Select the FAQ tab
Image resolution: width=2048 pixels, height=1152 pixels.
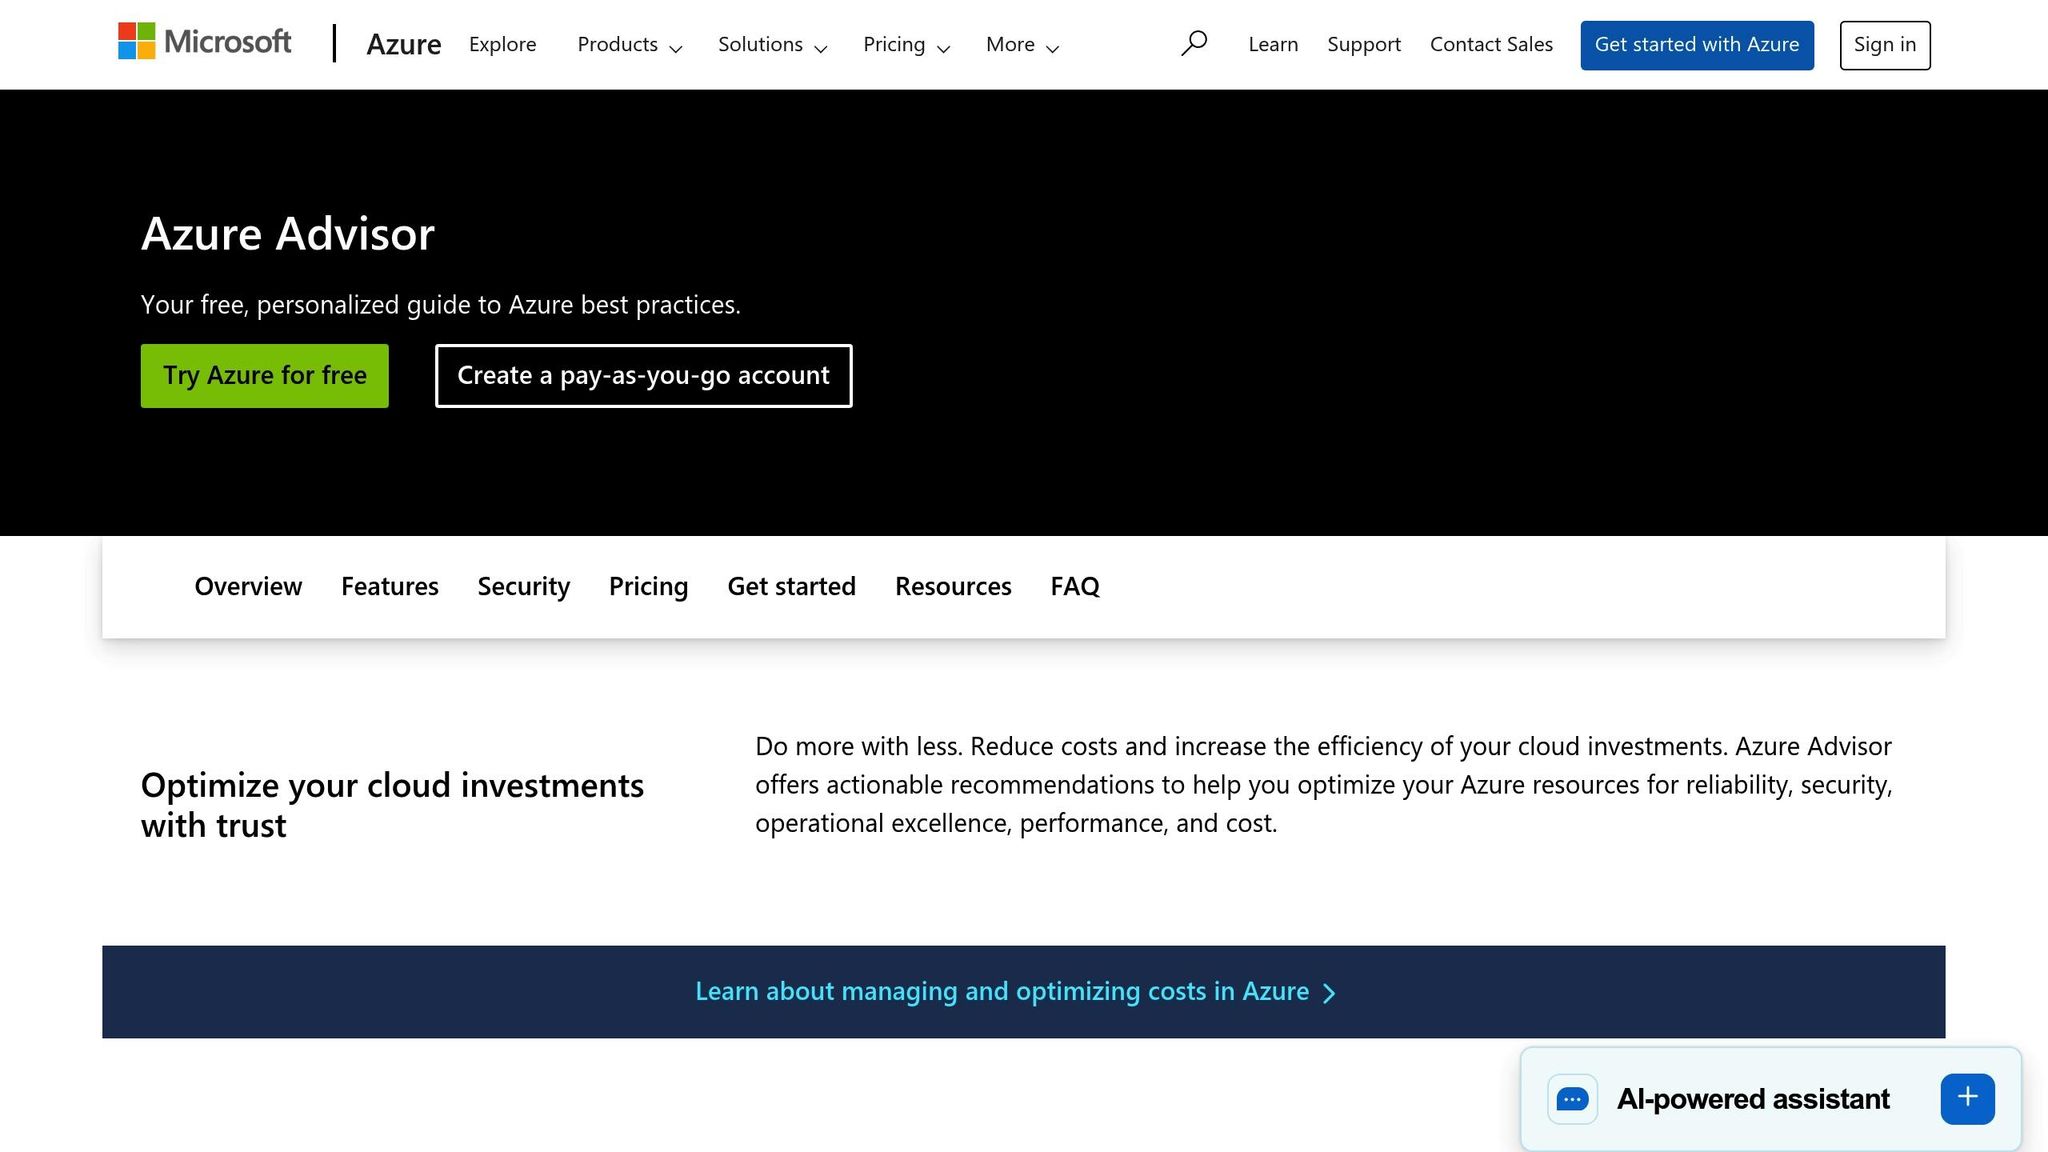1074,586
